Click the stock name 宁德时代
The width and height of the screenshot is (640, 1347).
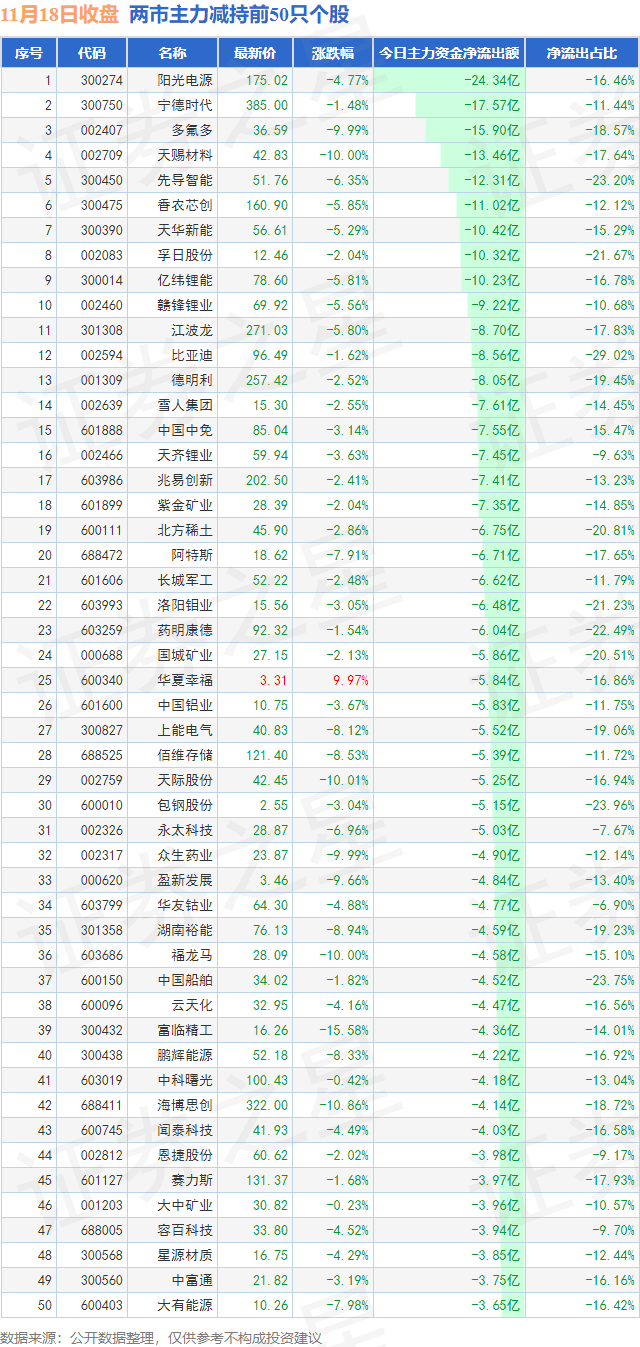point(185,105)
